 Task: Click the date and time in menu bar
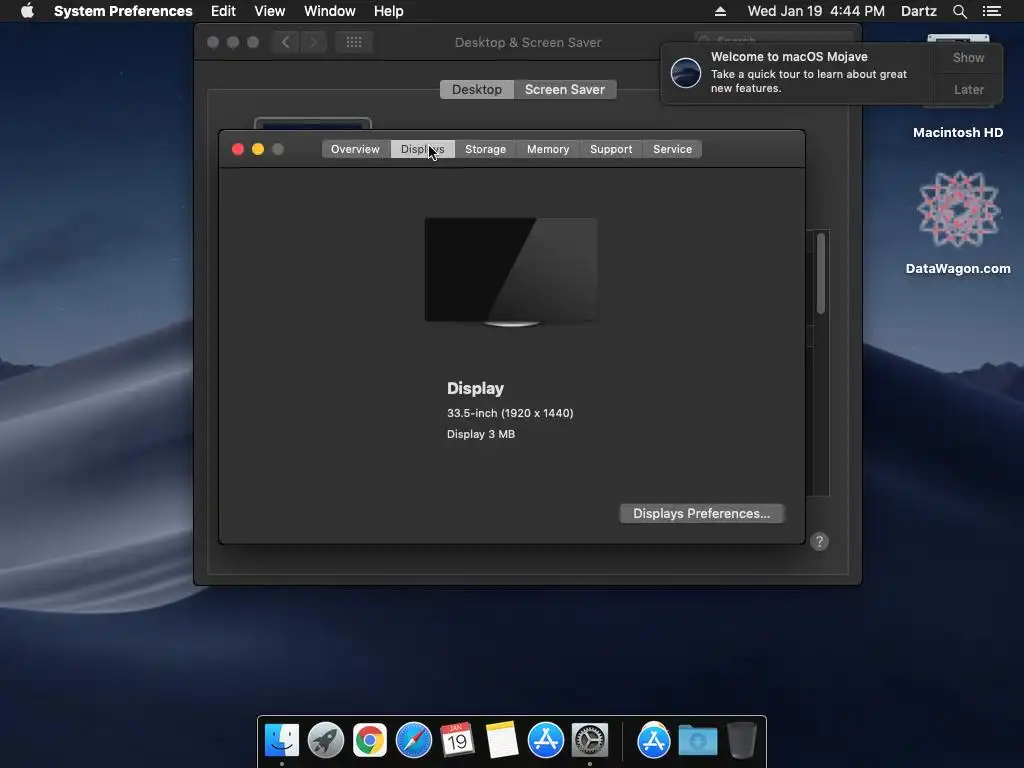[x=816, y=11]
